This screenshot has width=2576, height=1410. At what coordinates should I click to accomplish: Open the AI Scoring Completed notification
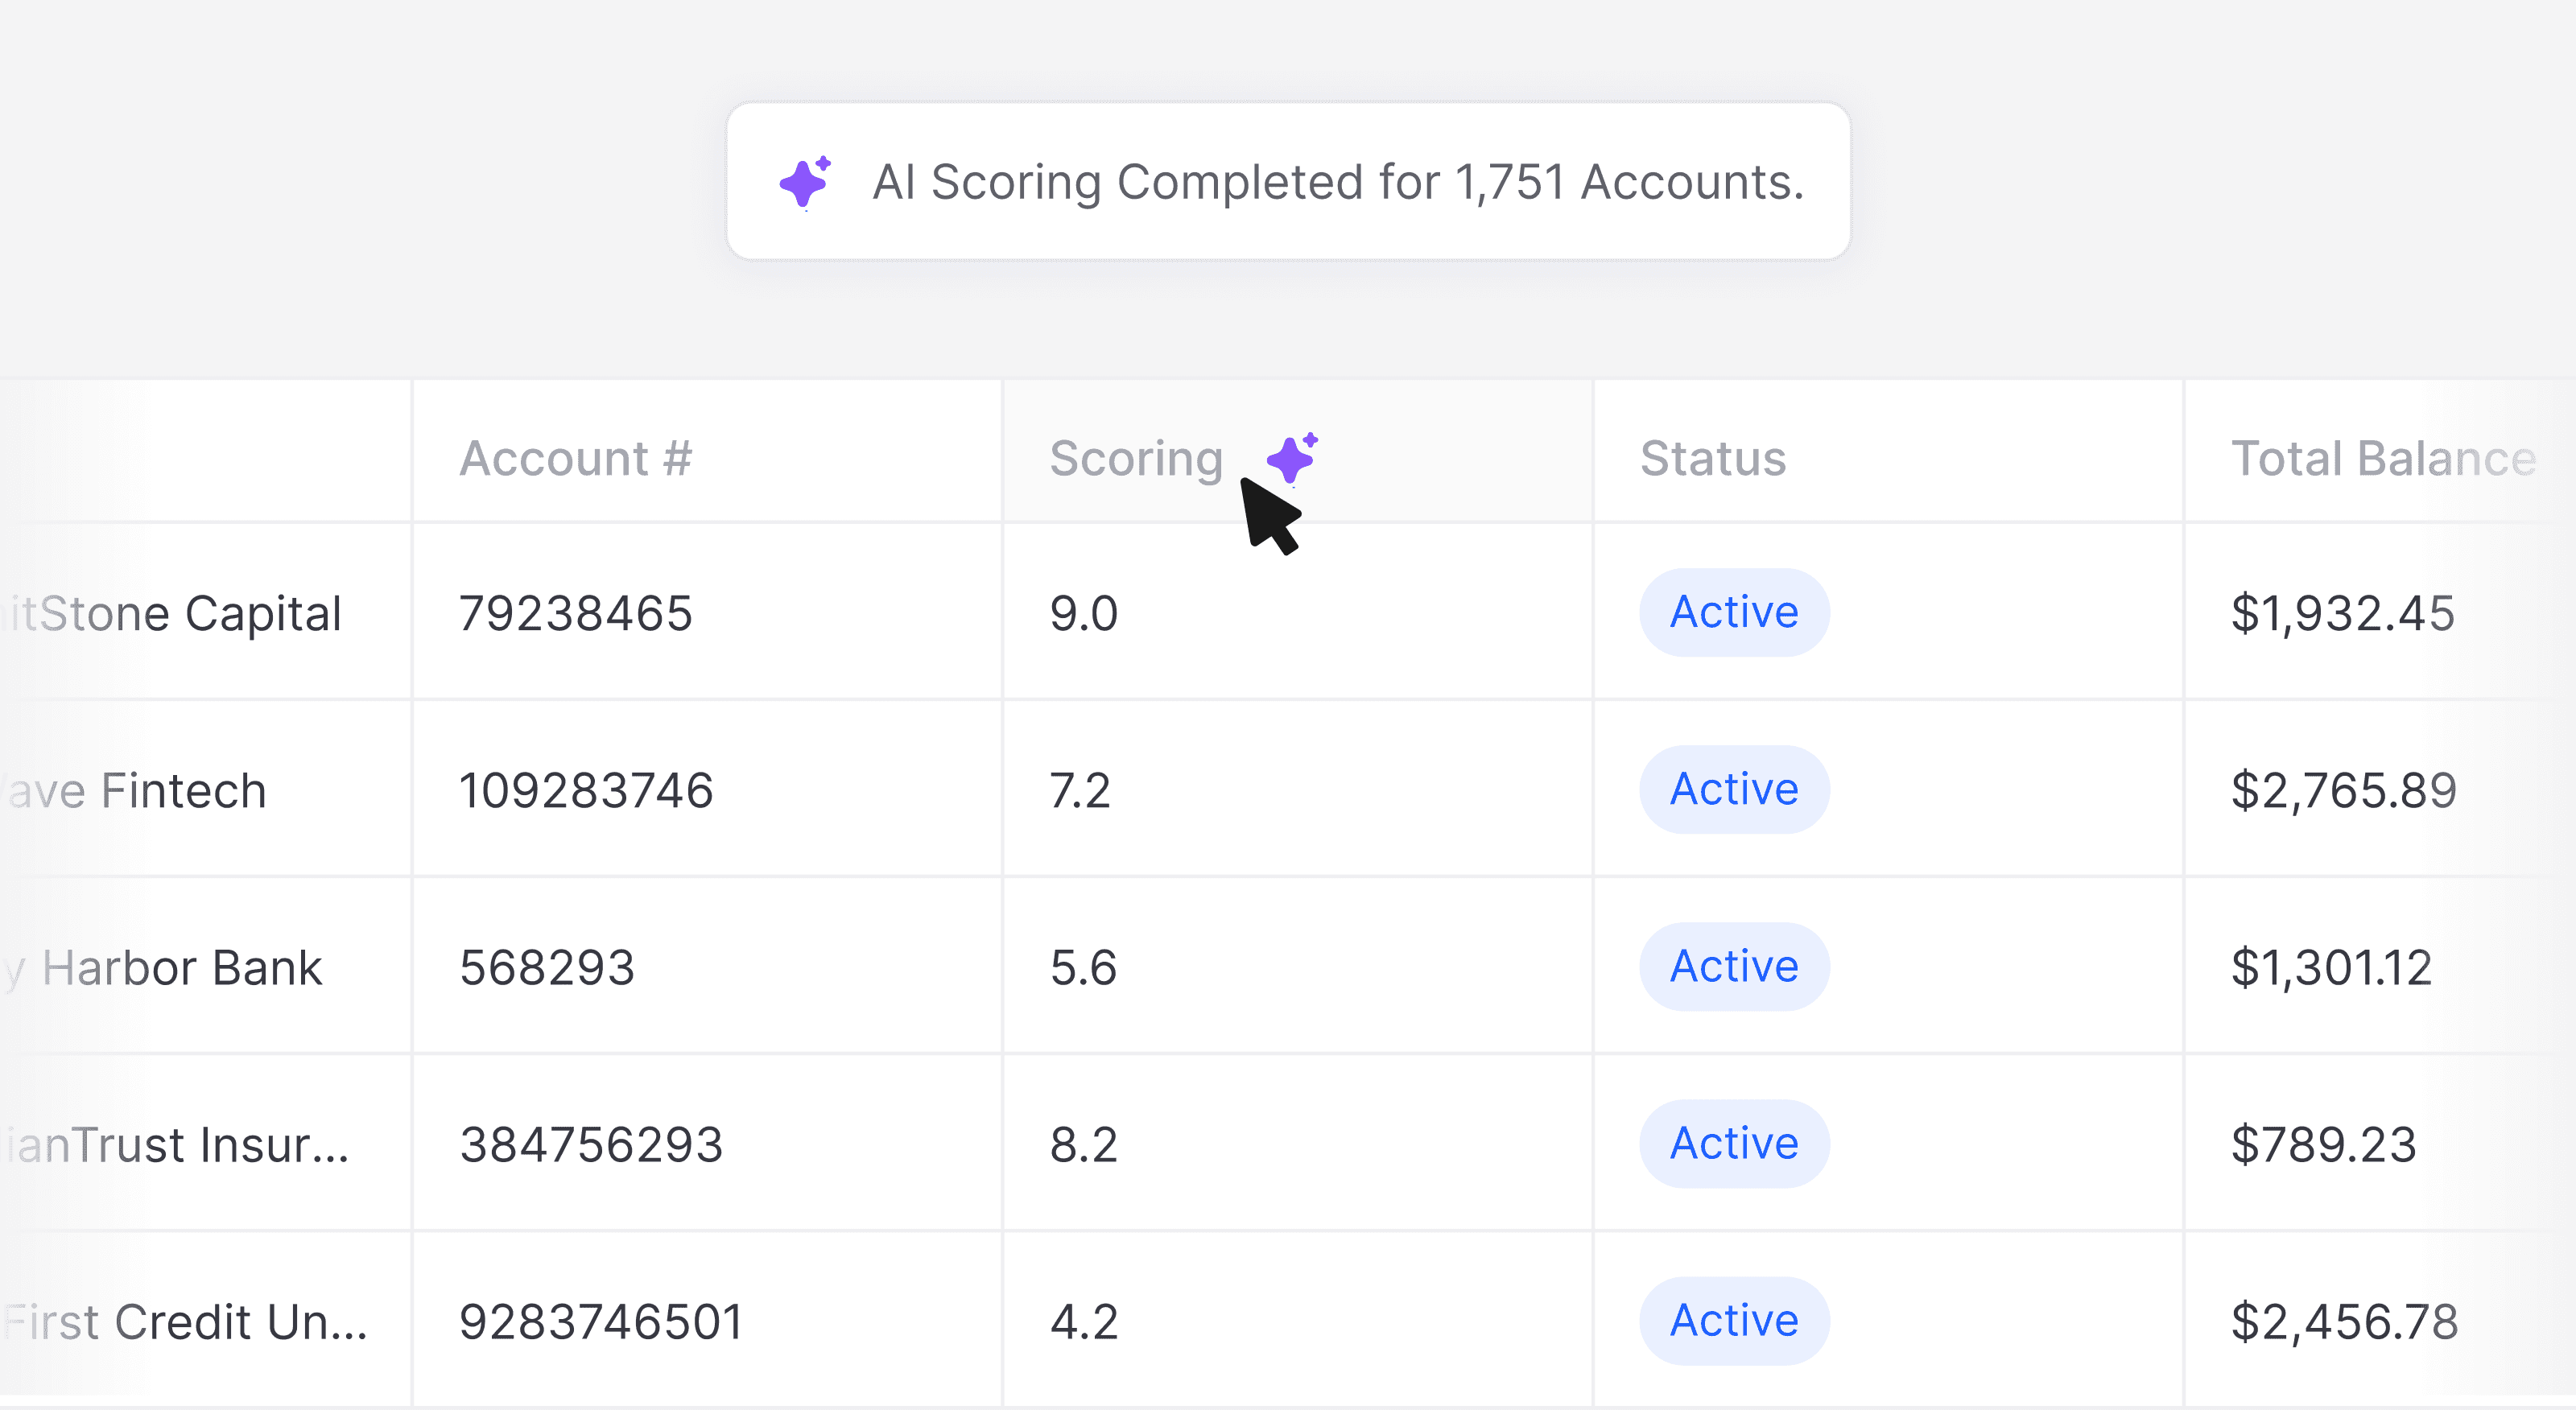(x=1288, y=181)
